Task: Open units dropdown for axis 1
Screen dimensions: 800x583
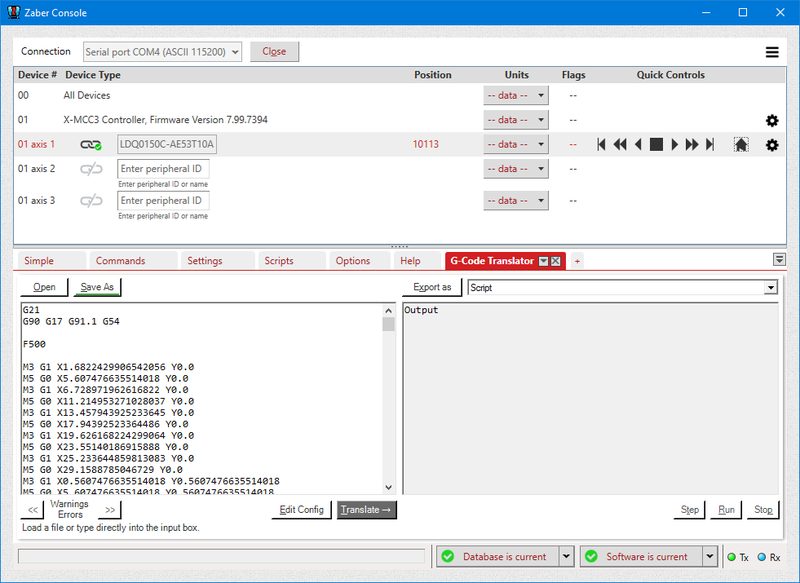Action: tap(516, 144)
